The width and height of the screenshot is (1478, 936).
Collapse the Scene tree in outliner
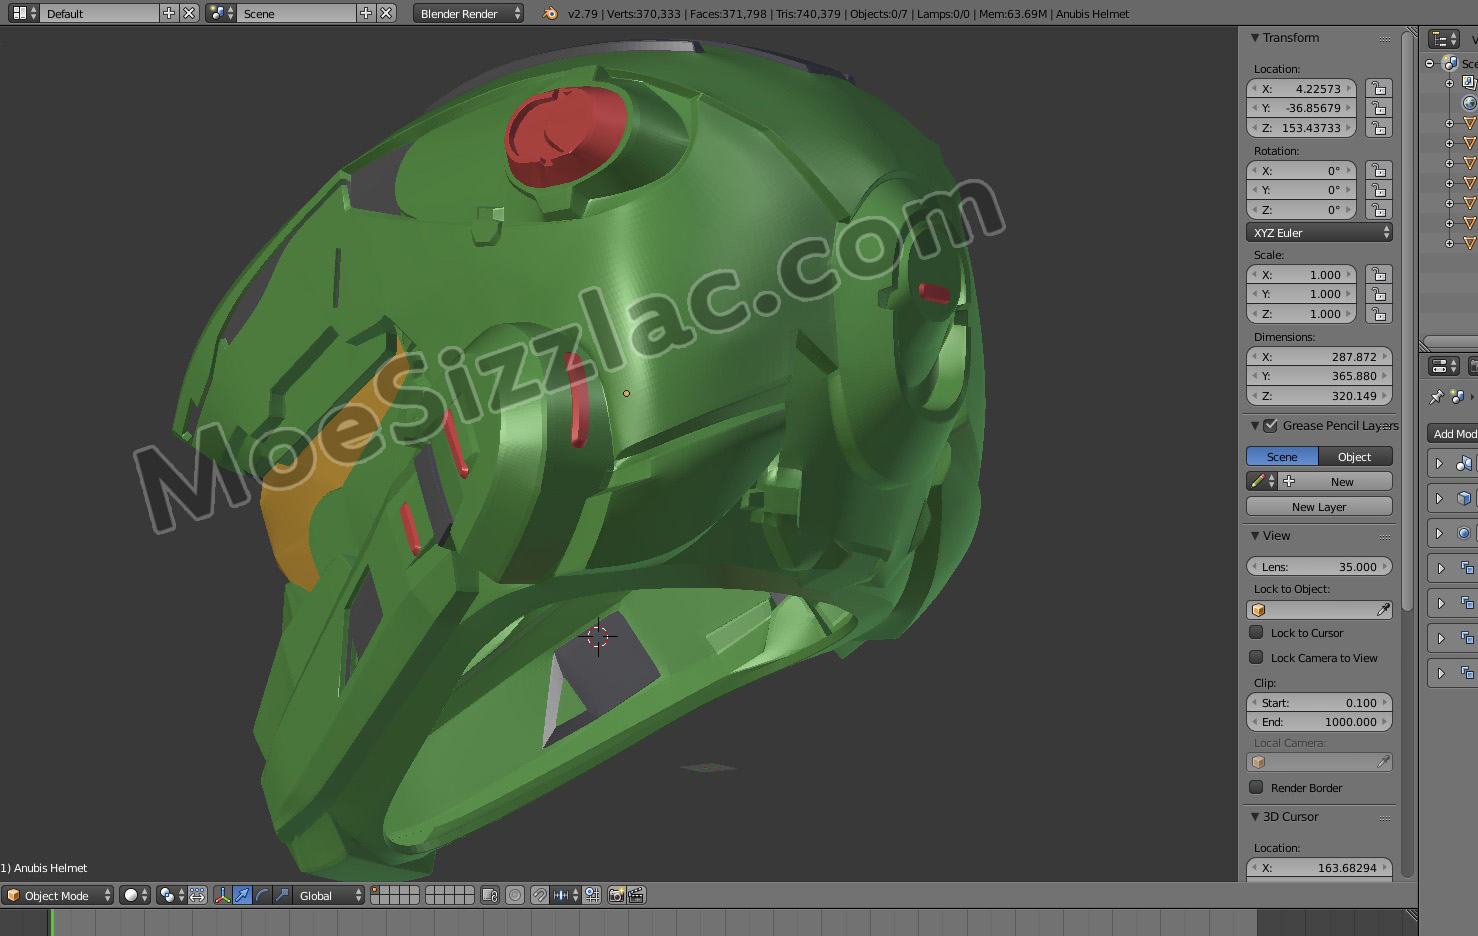click(1430, 63)
